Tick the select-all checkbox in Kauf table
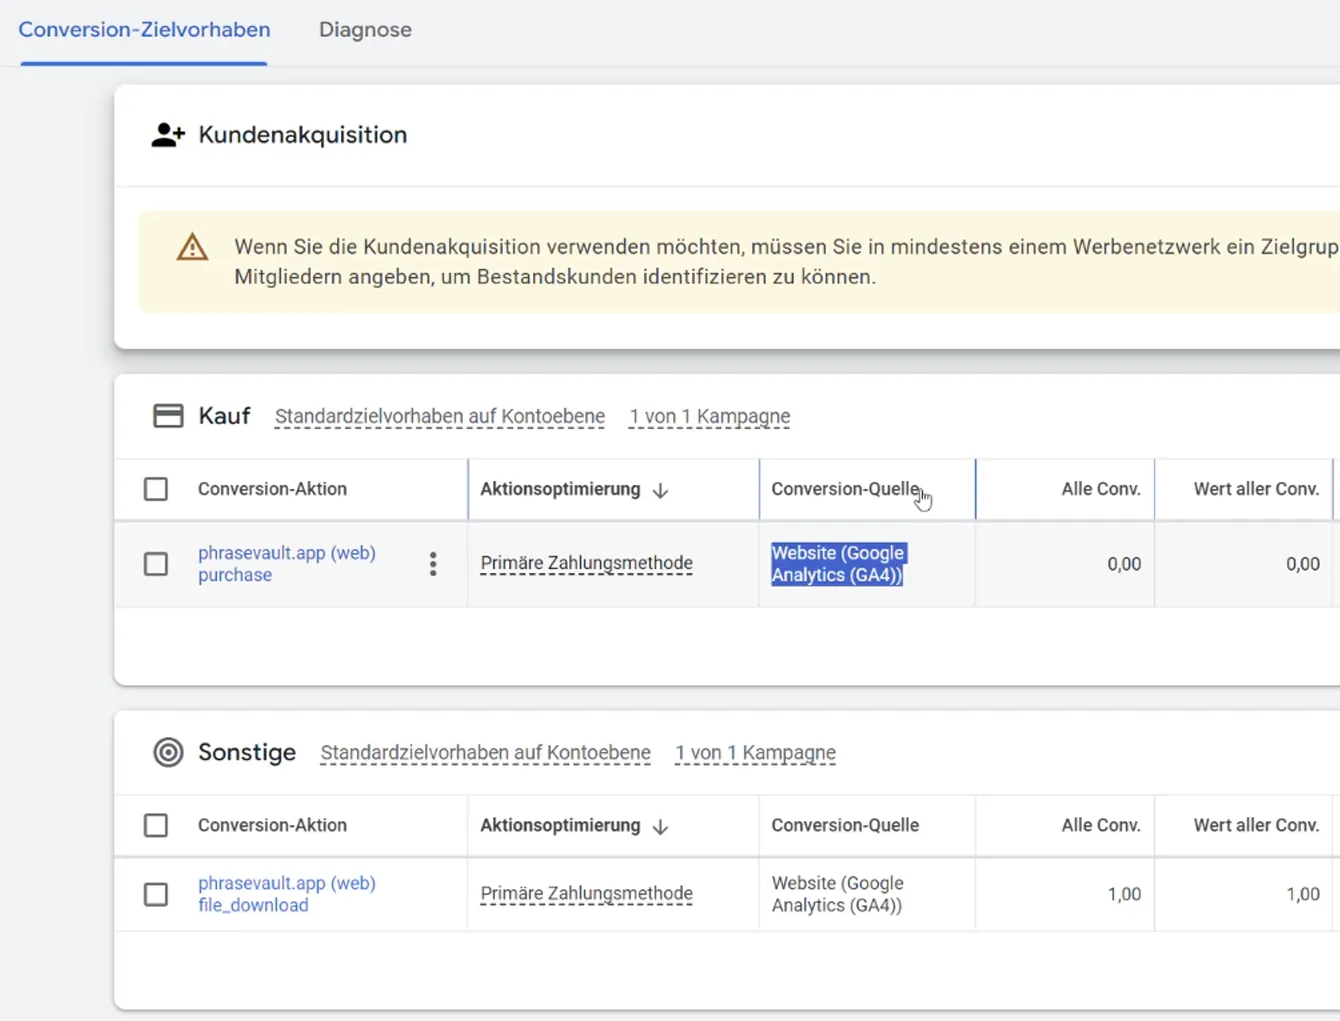Image resolution: width=1340 pixels, height=1021 pixels. coord(156,489)
